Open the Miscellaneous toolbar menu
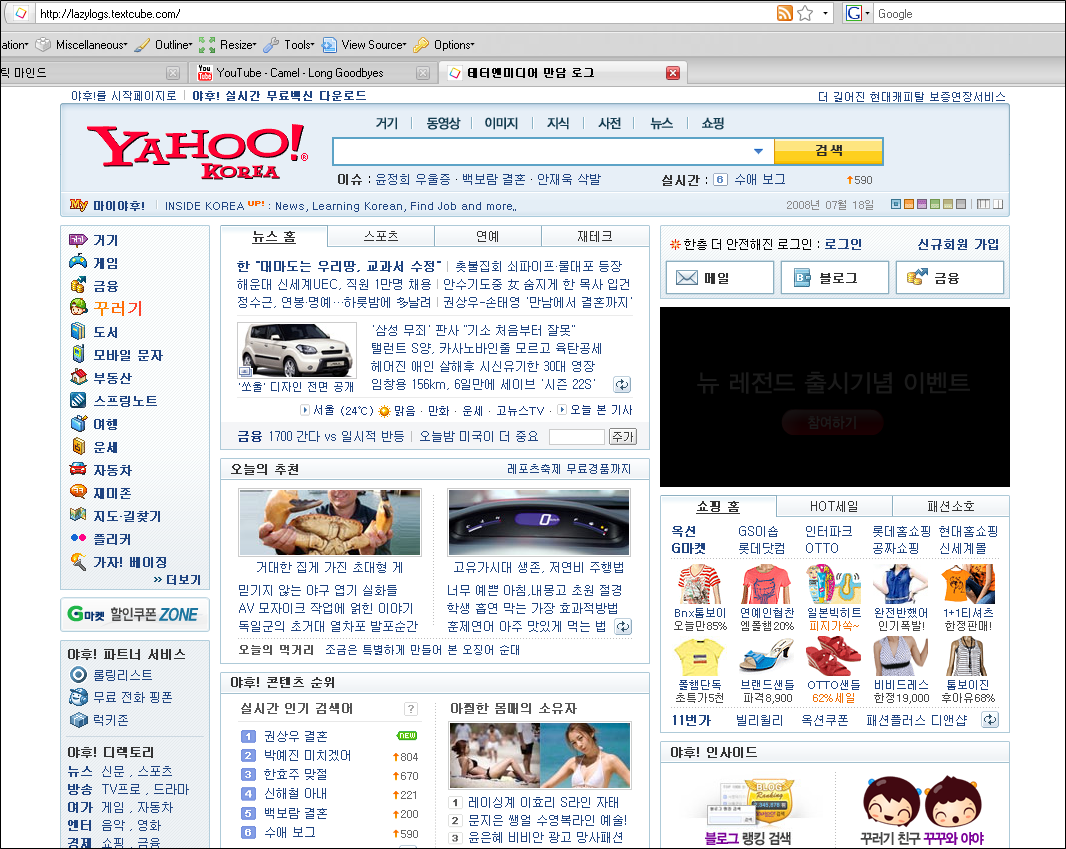Image resolution: width=1066 pixels, height=849 pixels. [82, 45]
